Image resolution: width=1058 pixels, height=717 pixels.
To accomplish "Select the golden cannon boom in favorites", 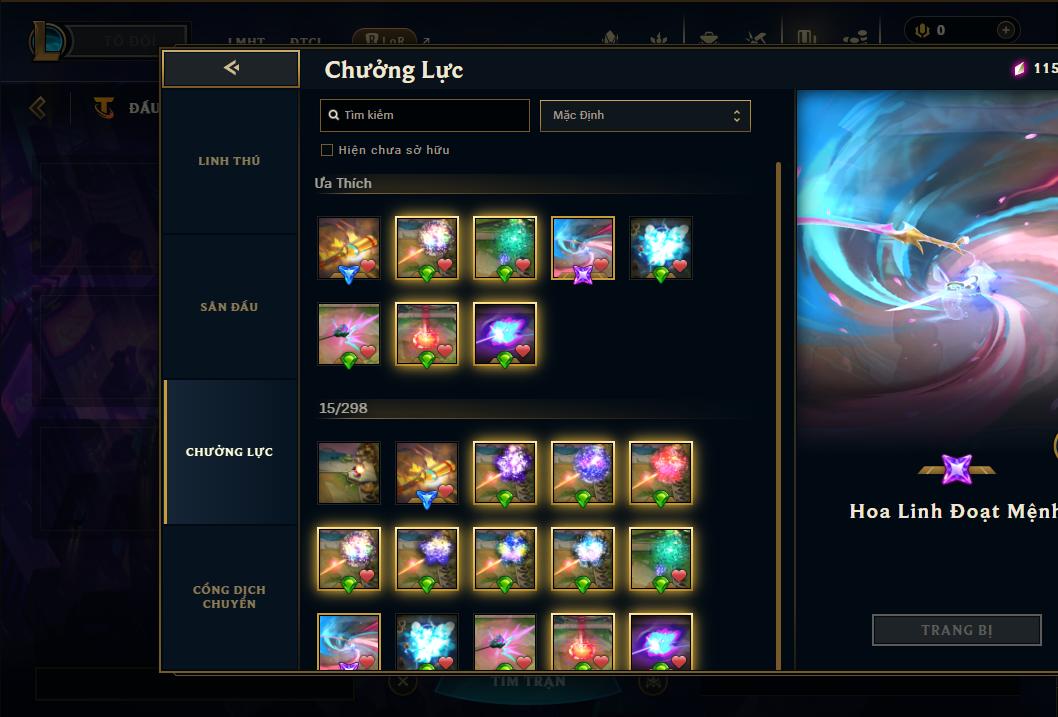I will tap(349, 248).
